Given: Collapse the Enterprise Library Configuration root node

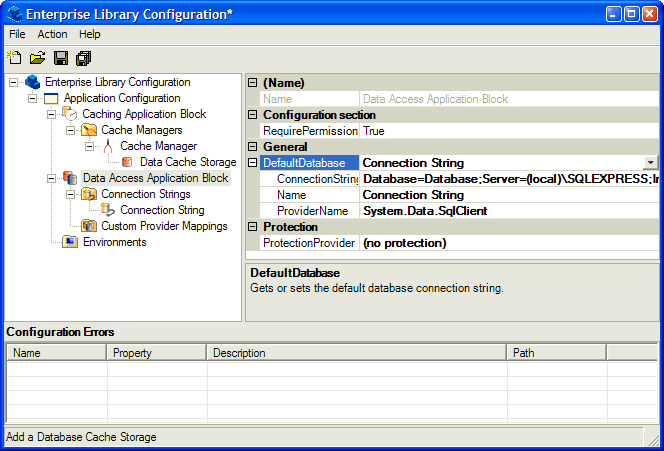Looking at the screenshot, I should click(x=14, y=82).
